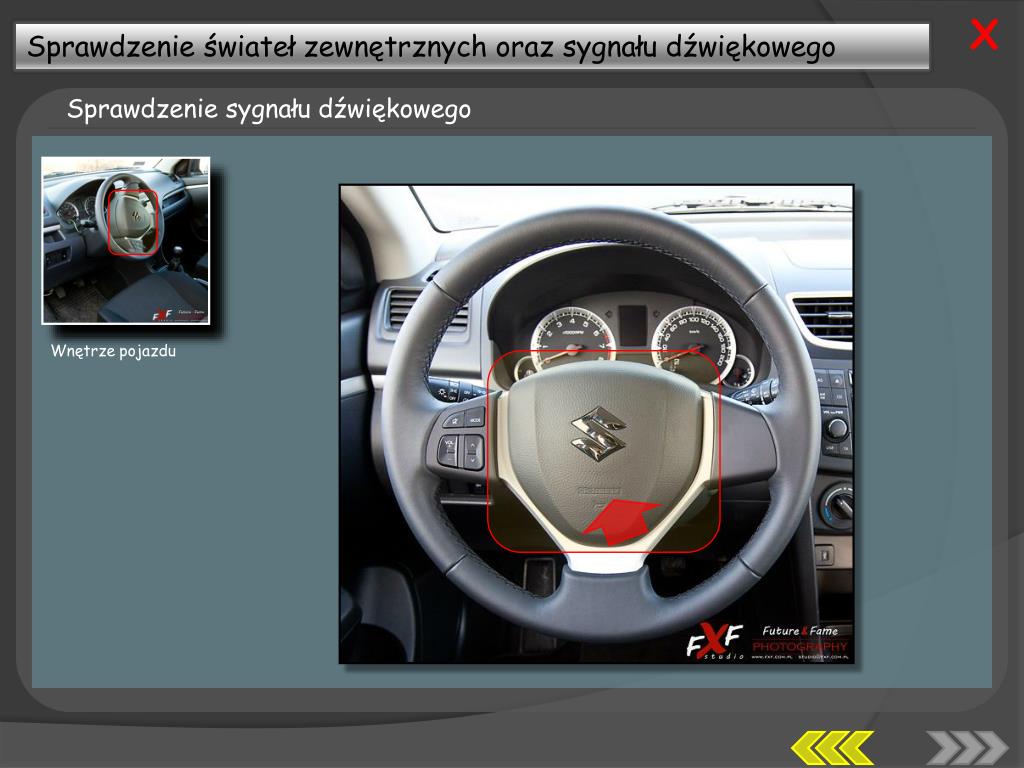Go back using the yellow arrows
Viewport: 1024px width, 768px height.
tap(832, 747)
